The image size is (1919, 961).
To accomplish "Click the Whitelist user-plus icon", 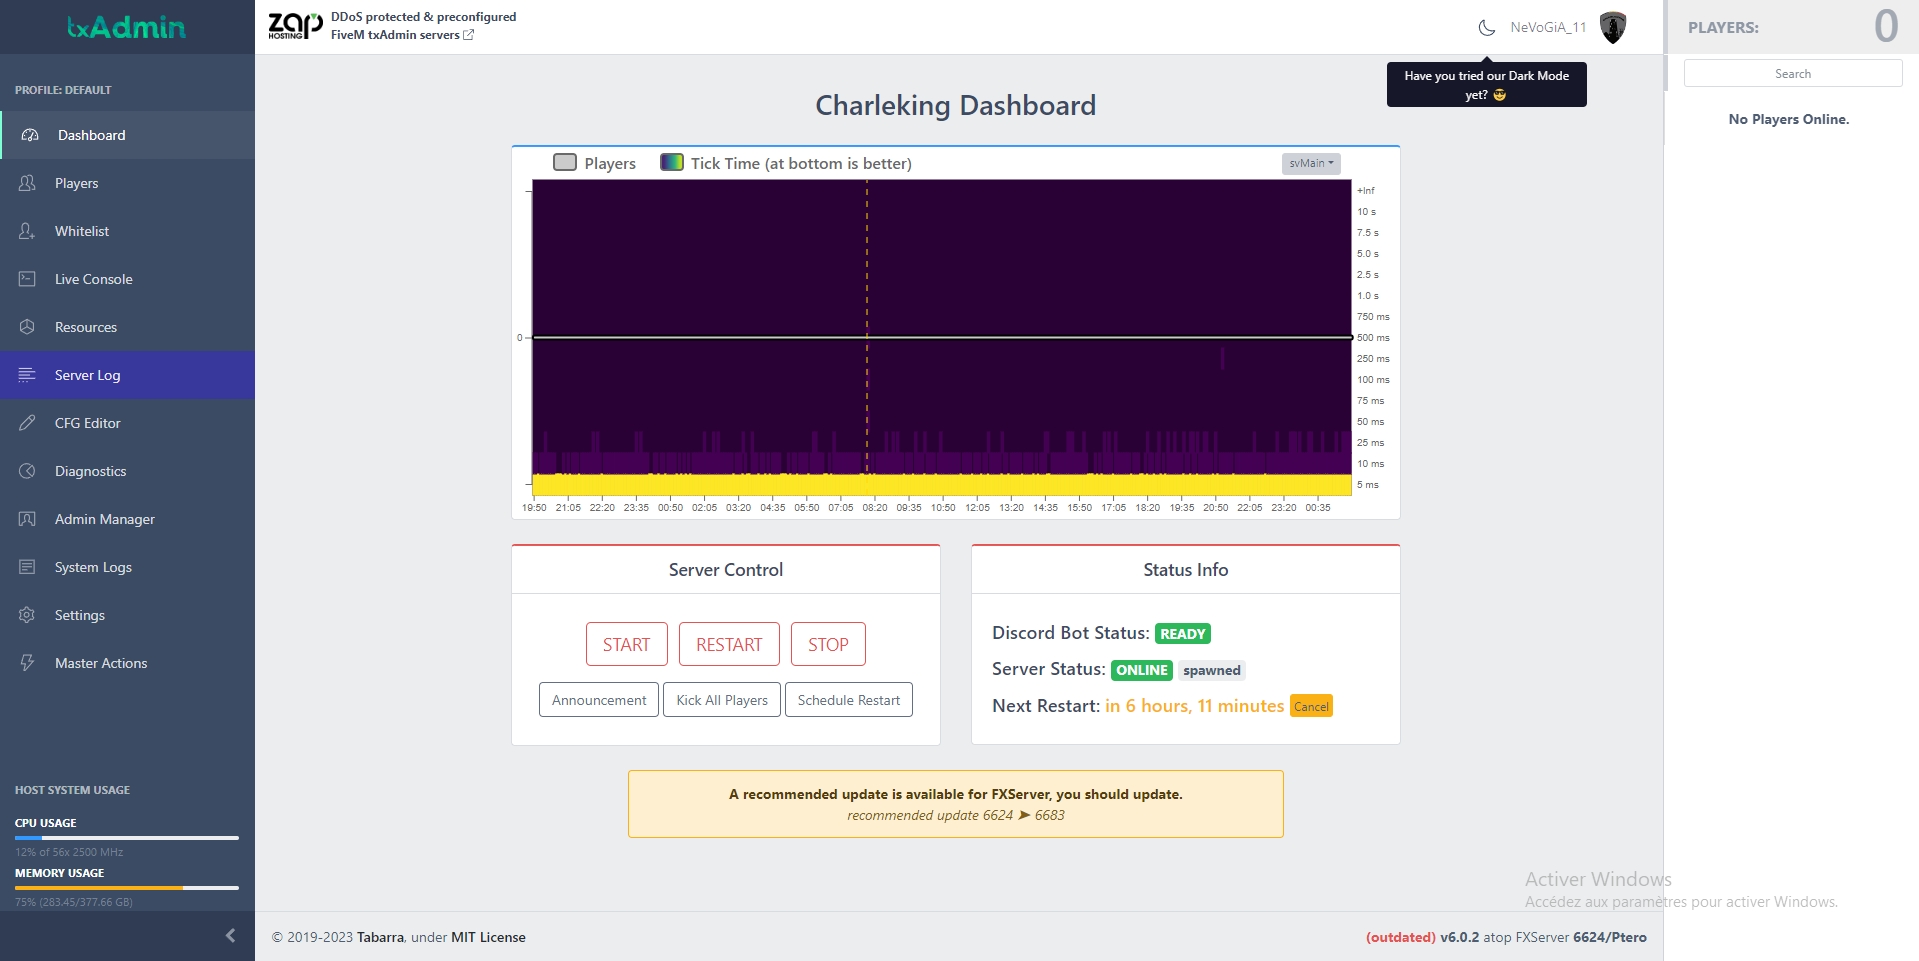I will point(27,231).
